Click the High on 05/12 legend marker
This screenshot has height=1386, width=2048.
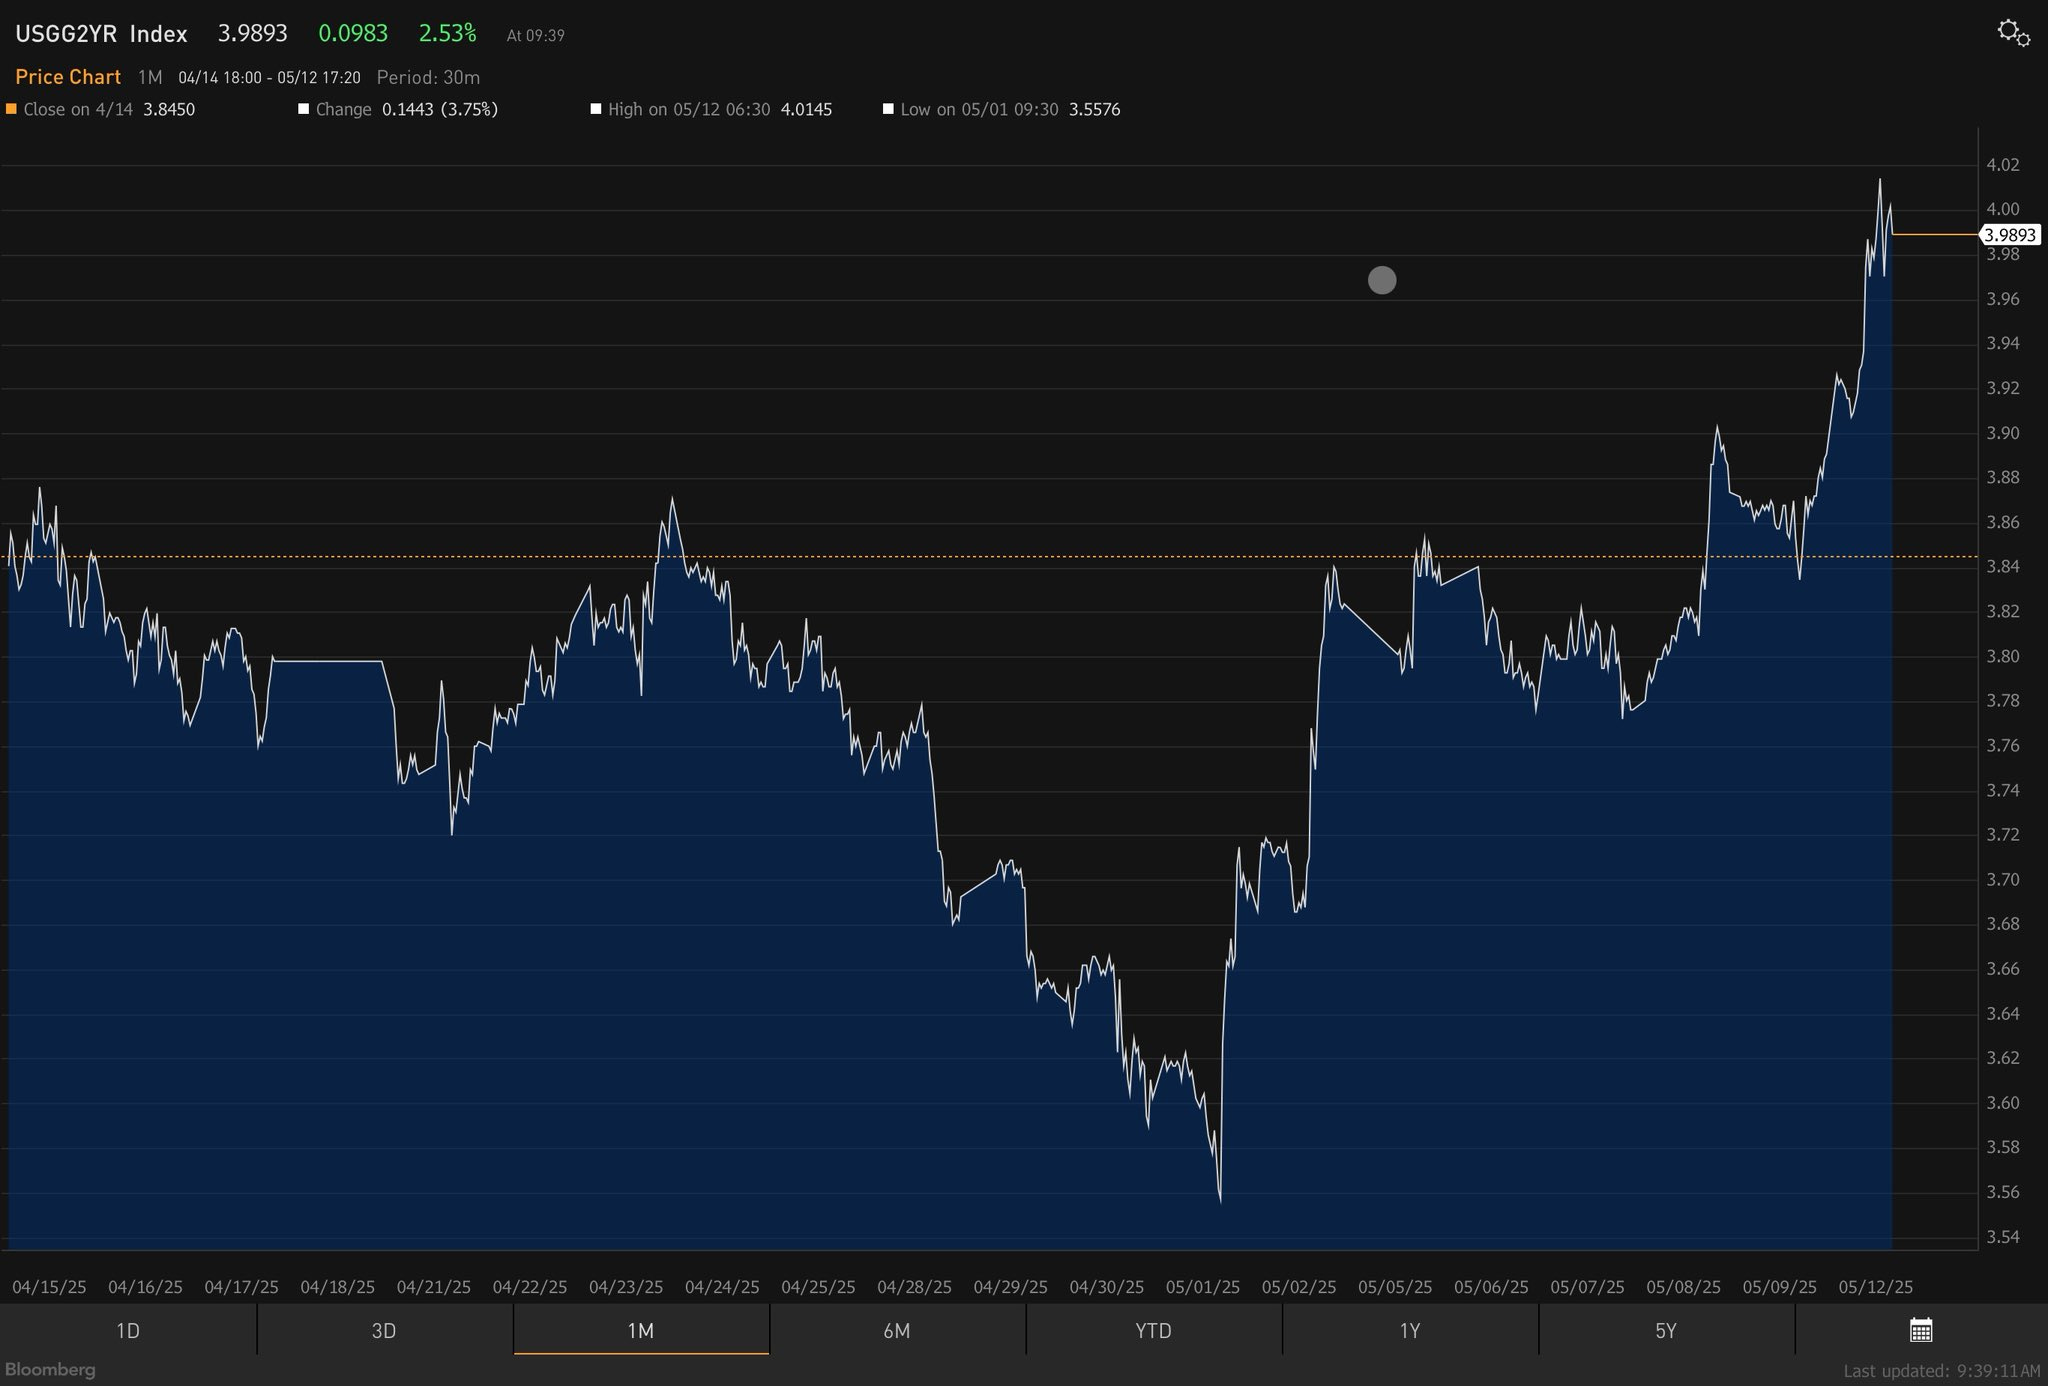(595, 109)
